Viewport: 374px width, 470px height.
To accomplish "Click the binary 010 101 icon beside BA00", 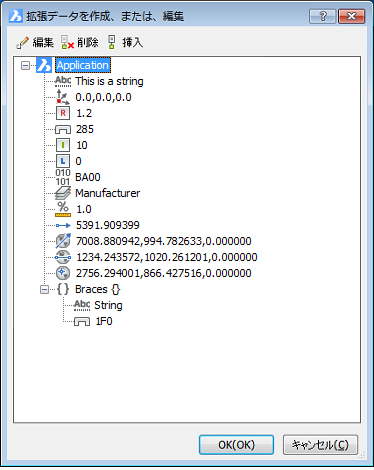I will tap(63, 177).
